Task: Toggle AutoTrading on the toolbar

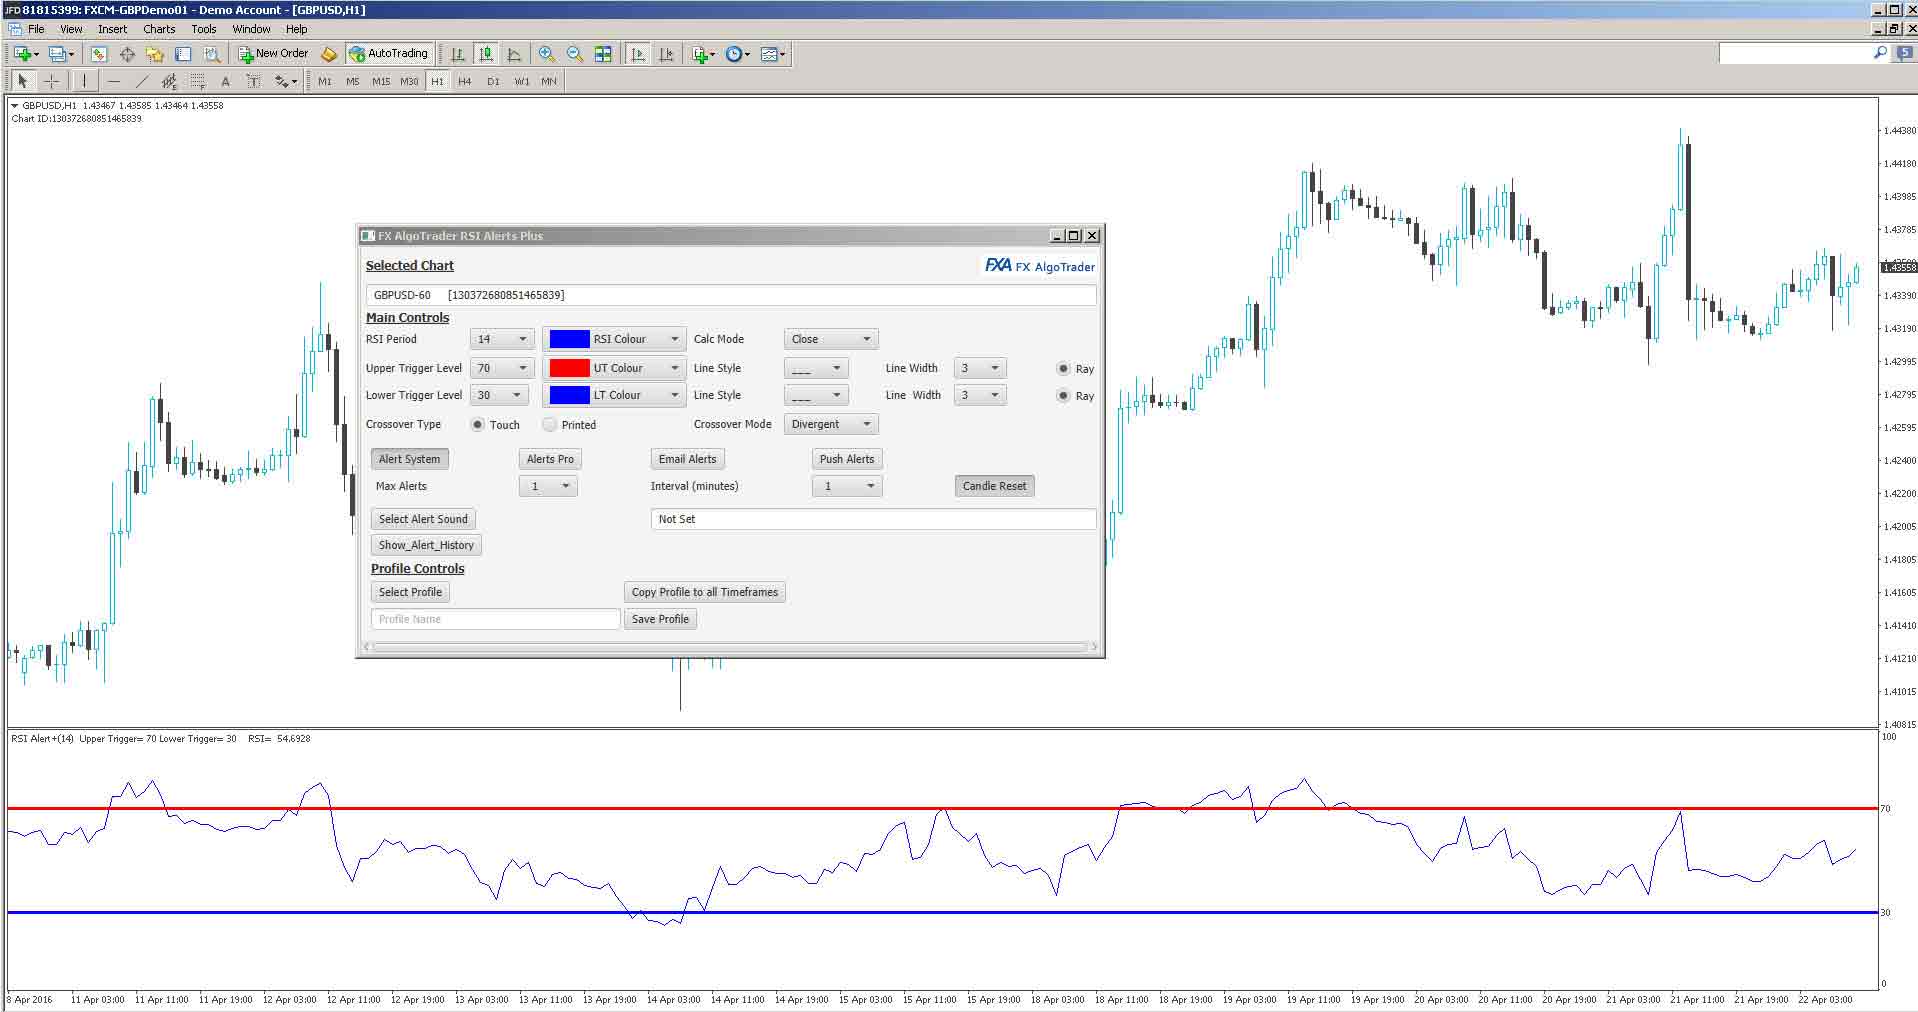Action: pyautogui.click(x=388, y=53)
